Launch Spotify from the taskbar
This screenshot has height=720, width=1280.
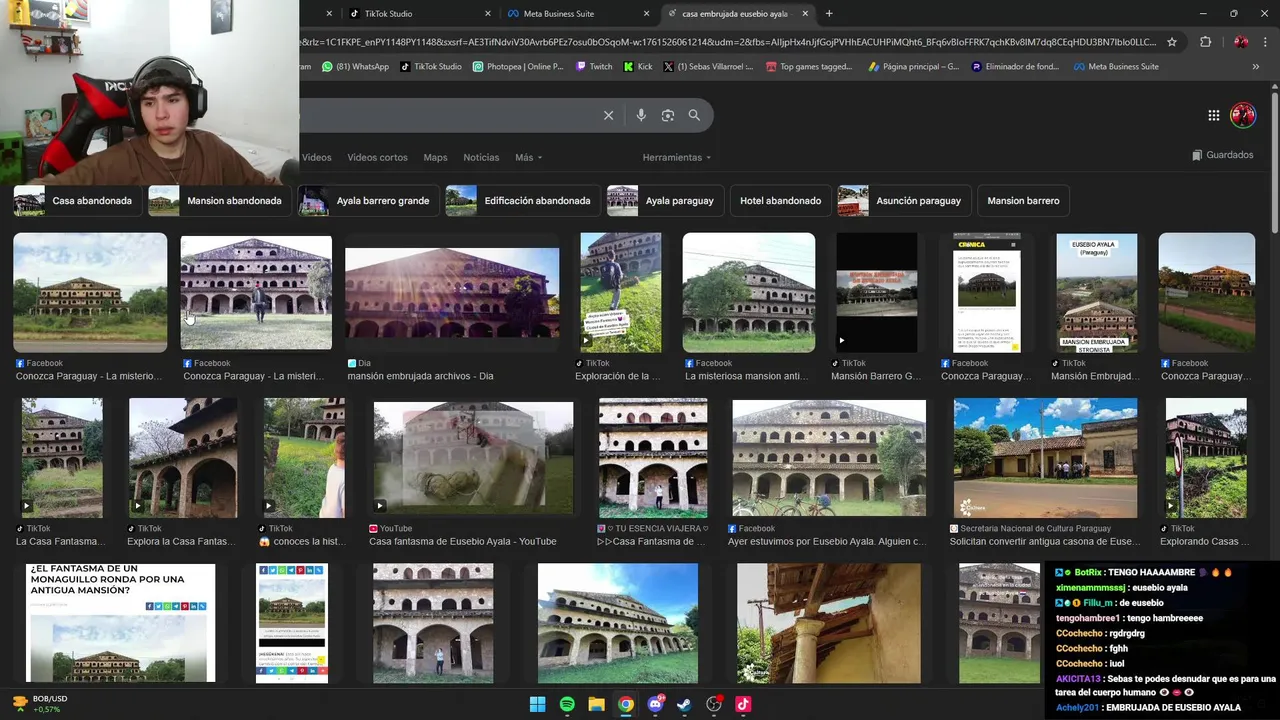tap(567, 704)
